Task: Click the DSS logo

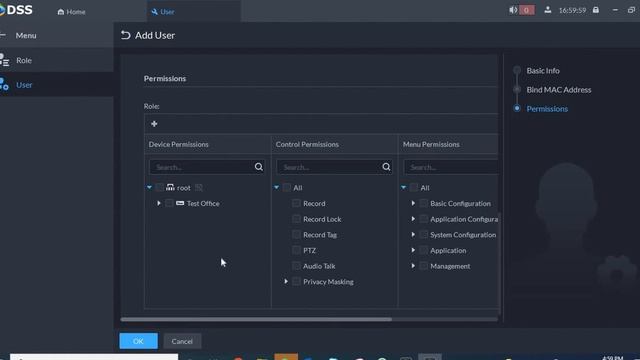Action: click(16, 10)
